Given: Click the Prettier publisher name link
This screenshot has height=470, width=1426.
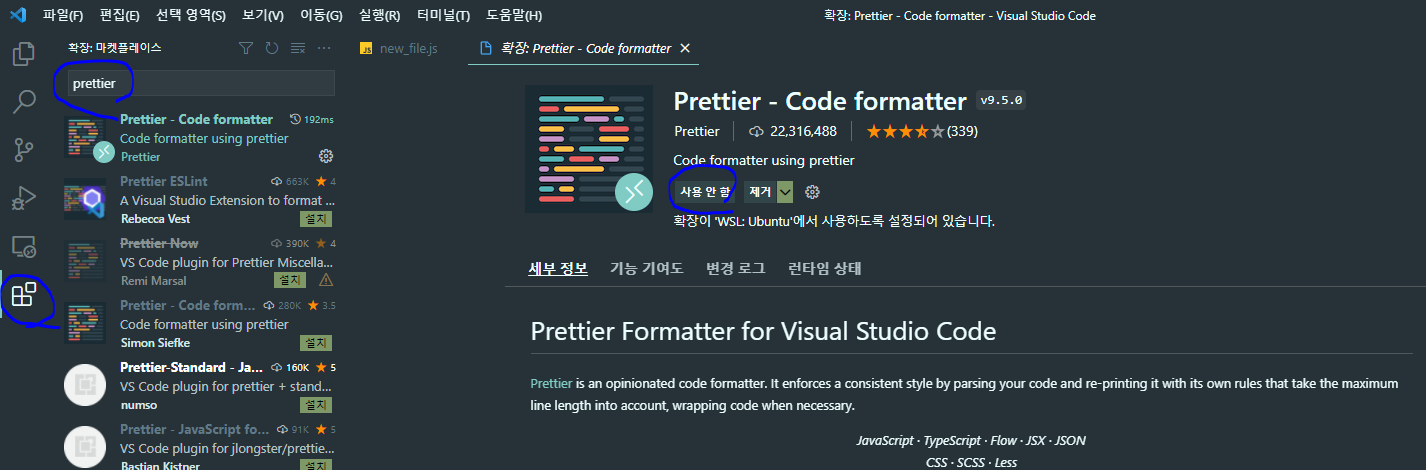Looking at the screenshot, I should click(697, 131).
